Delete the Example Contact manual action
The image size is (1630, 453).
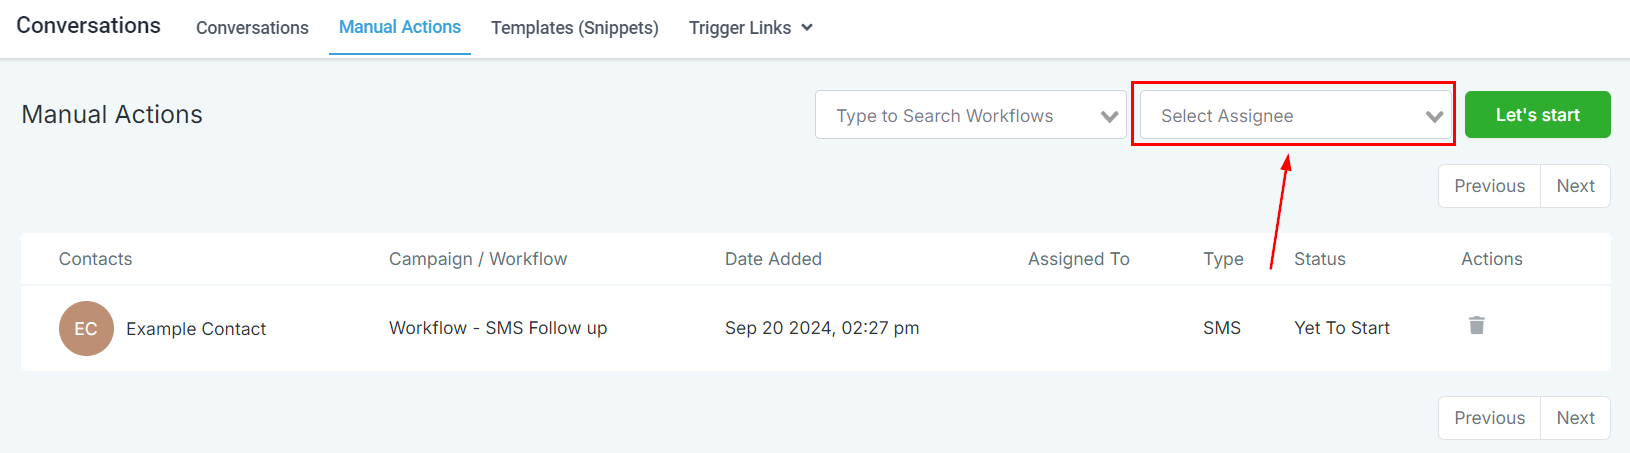[x=1476, y=325]
